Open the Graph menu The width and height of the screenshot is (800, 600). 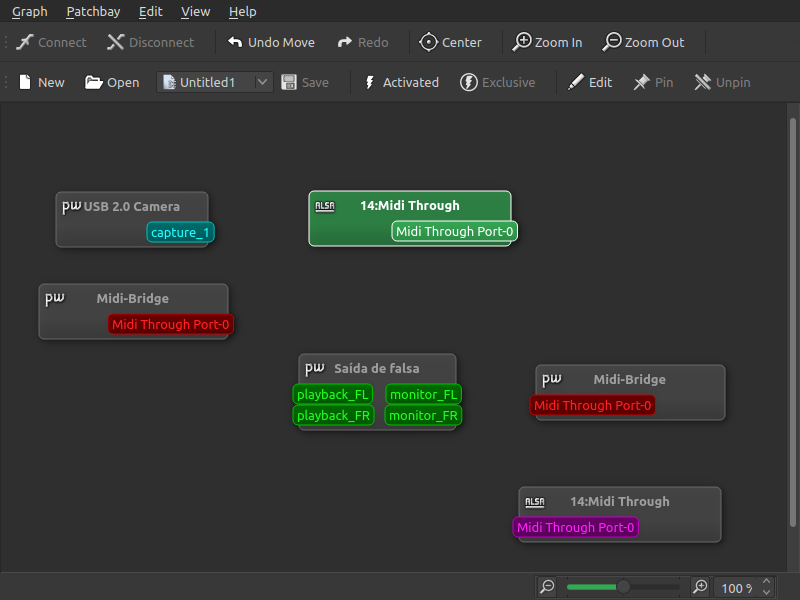29,11
